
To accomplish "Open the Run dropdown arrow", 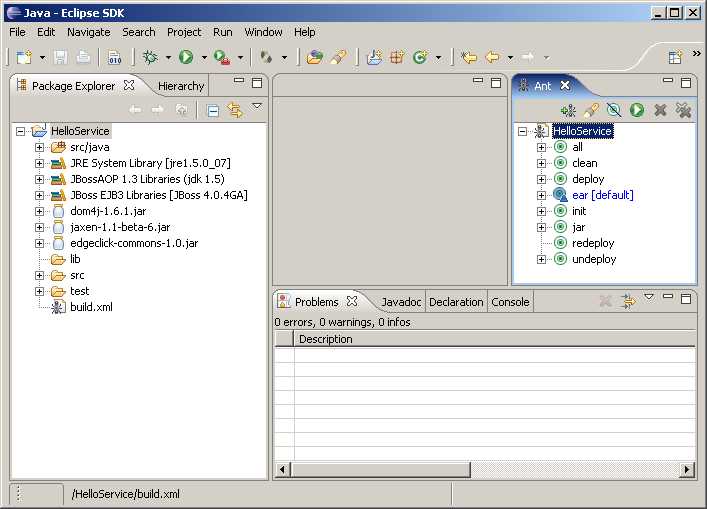I will coord(204,58).
